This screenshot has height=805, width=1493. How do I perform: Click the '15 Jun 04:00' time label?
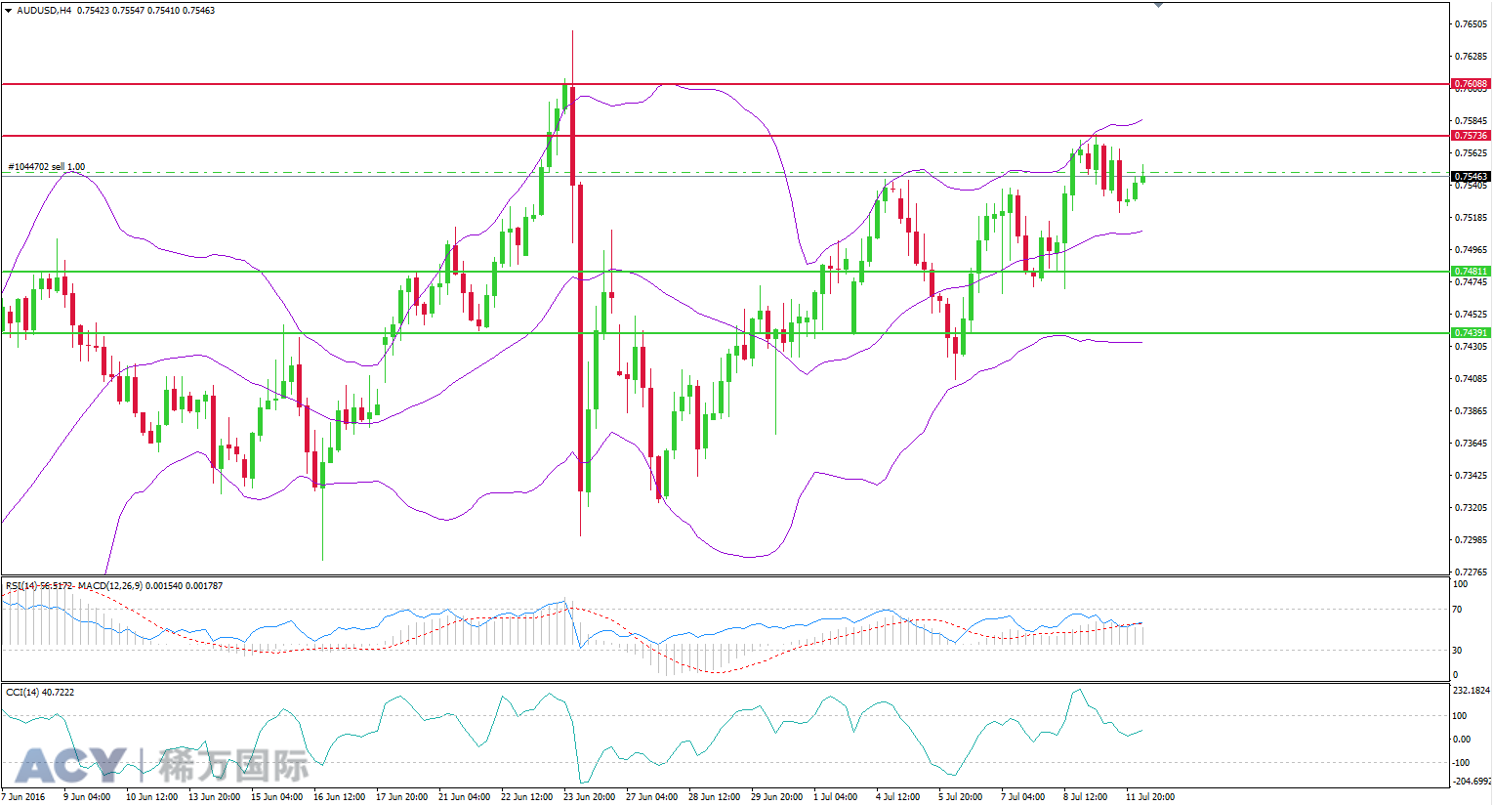pyautogui.click(x=275, y=797)
